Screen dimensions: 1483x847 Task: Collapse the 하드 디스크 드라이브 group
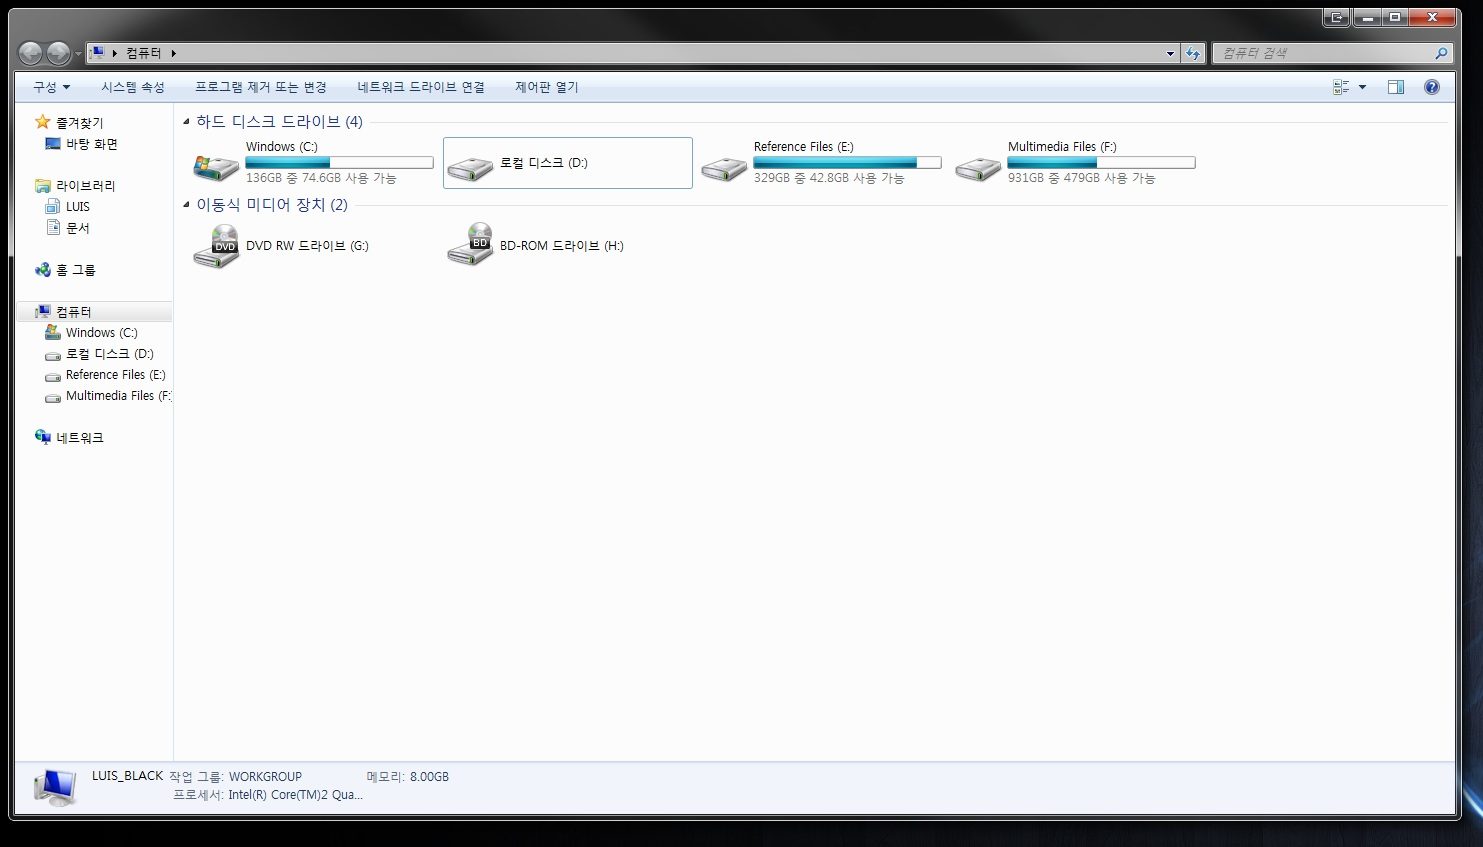click(x=186, y=122)
